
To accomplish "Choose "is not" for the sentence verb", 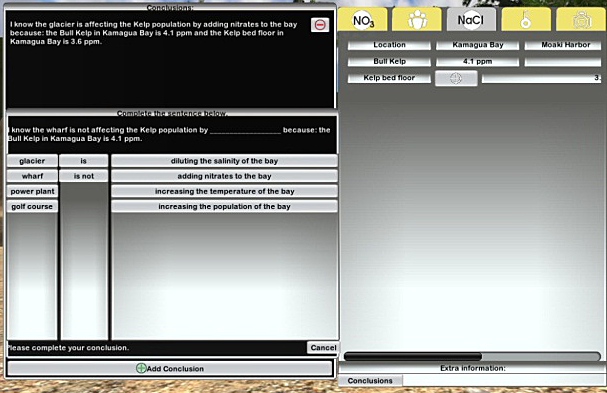I will coord(84,176).
